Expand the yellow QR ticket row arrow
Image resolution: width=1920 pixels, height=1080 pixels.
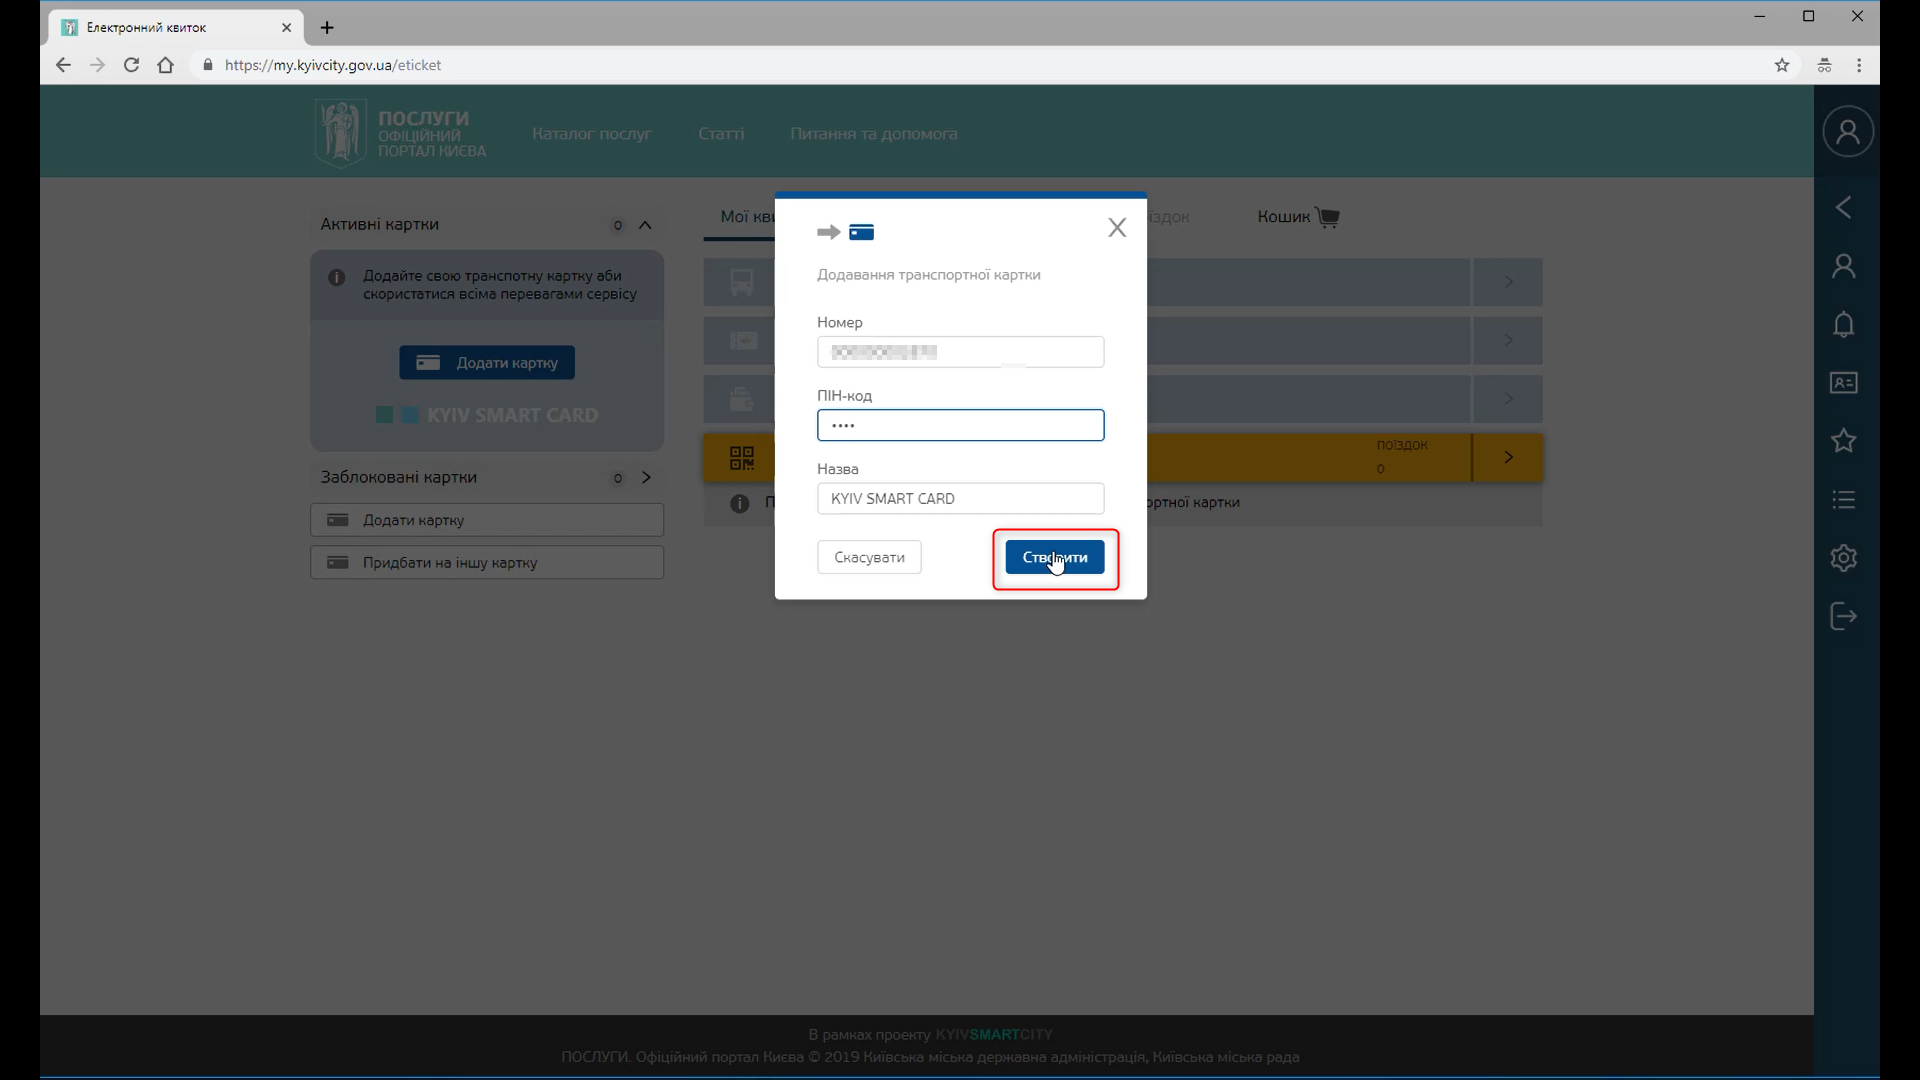click(1508, 457)
